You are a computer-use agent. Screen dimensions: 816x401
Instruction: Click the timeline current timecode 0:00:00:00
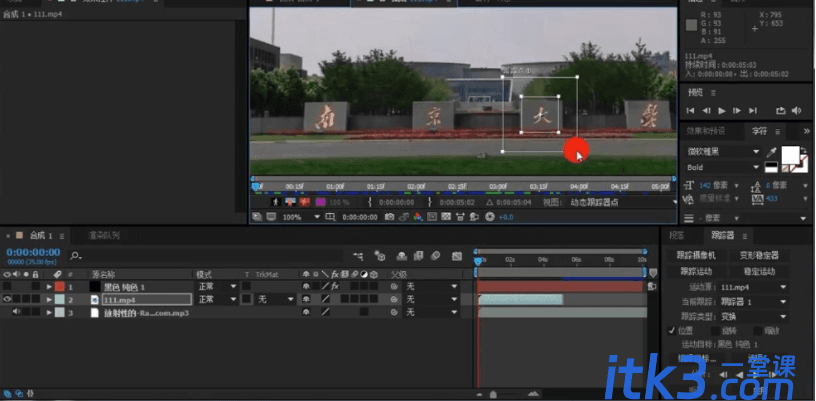(x=33, y=252)
